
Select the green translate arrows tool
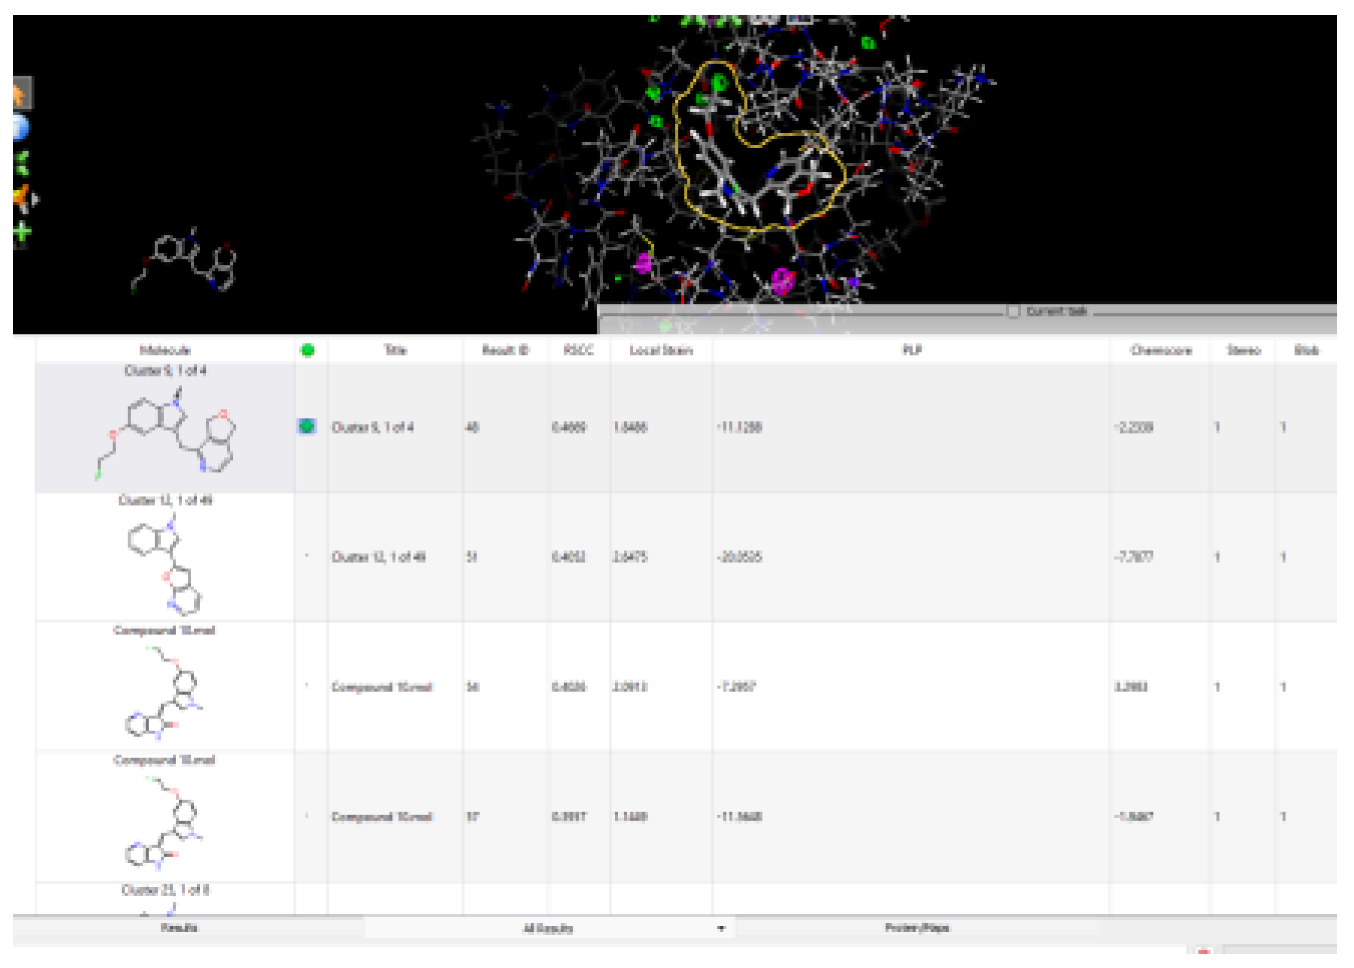(21, 162)
